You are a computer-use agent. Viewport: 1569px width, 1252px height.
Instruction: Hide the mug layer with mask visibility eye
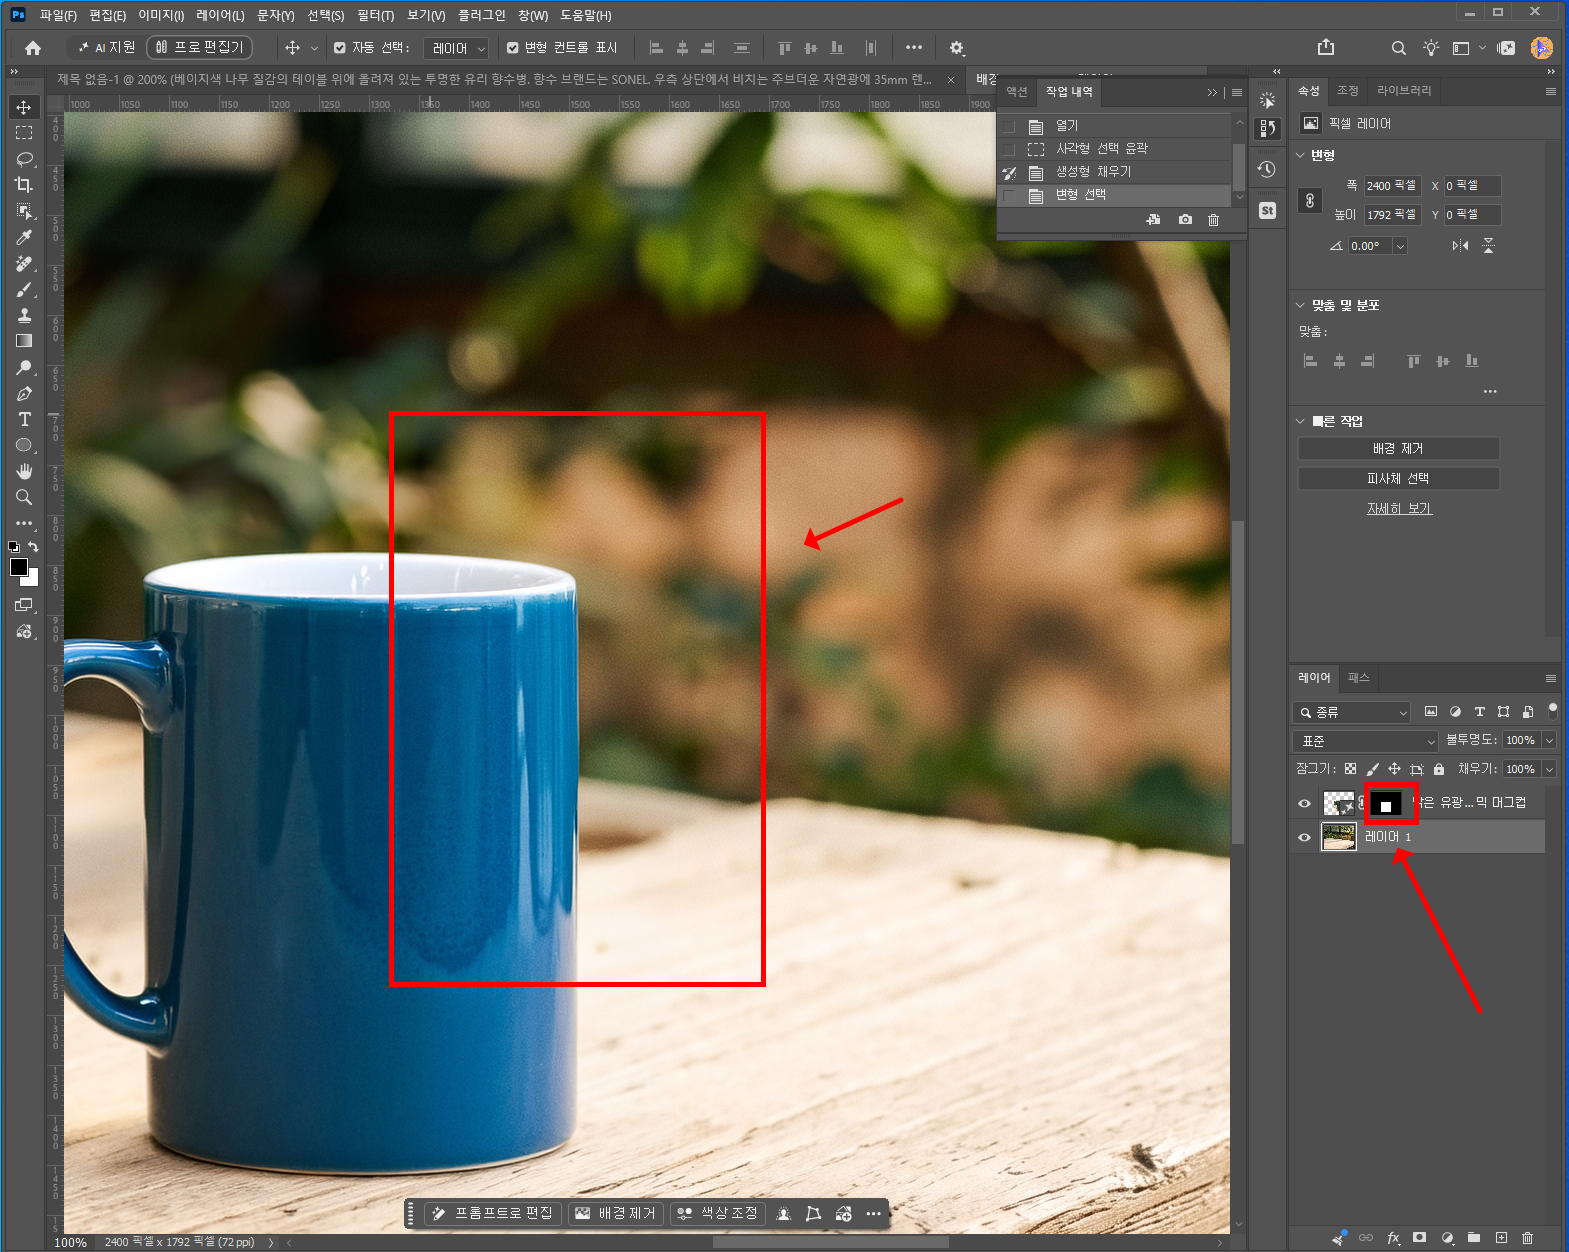1304,803
